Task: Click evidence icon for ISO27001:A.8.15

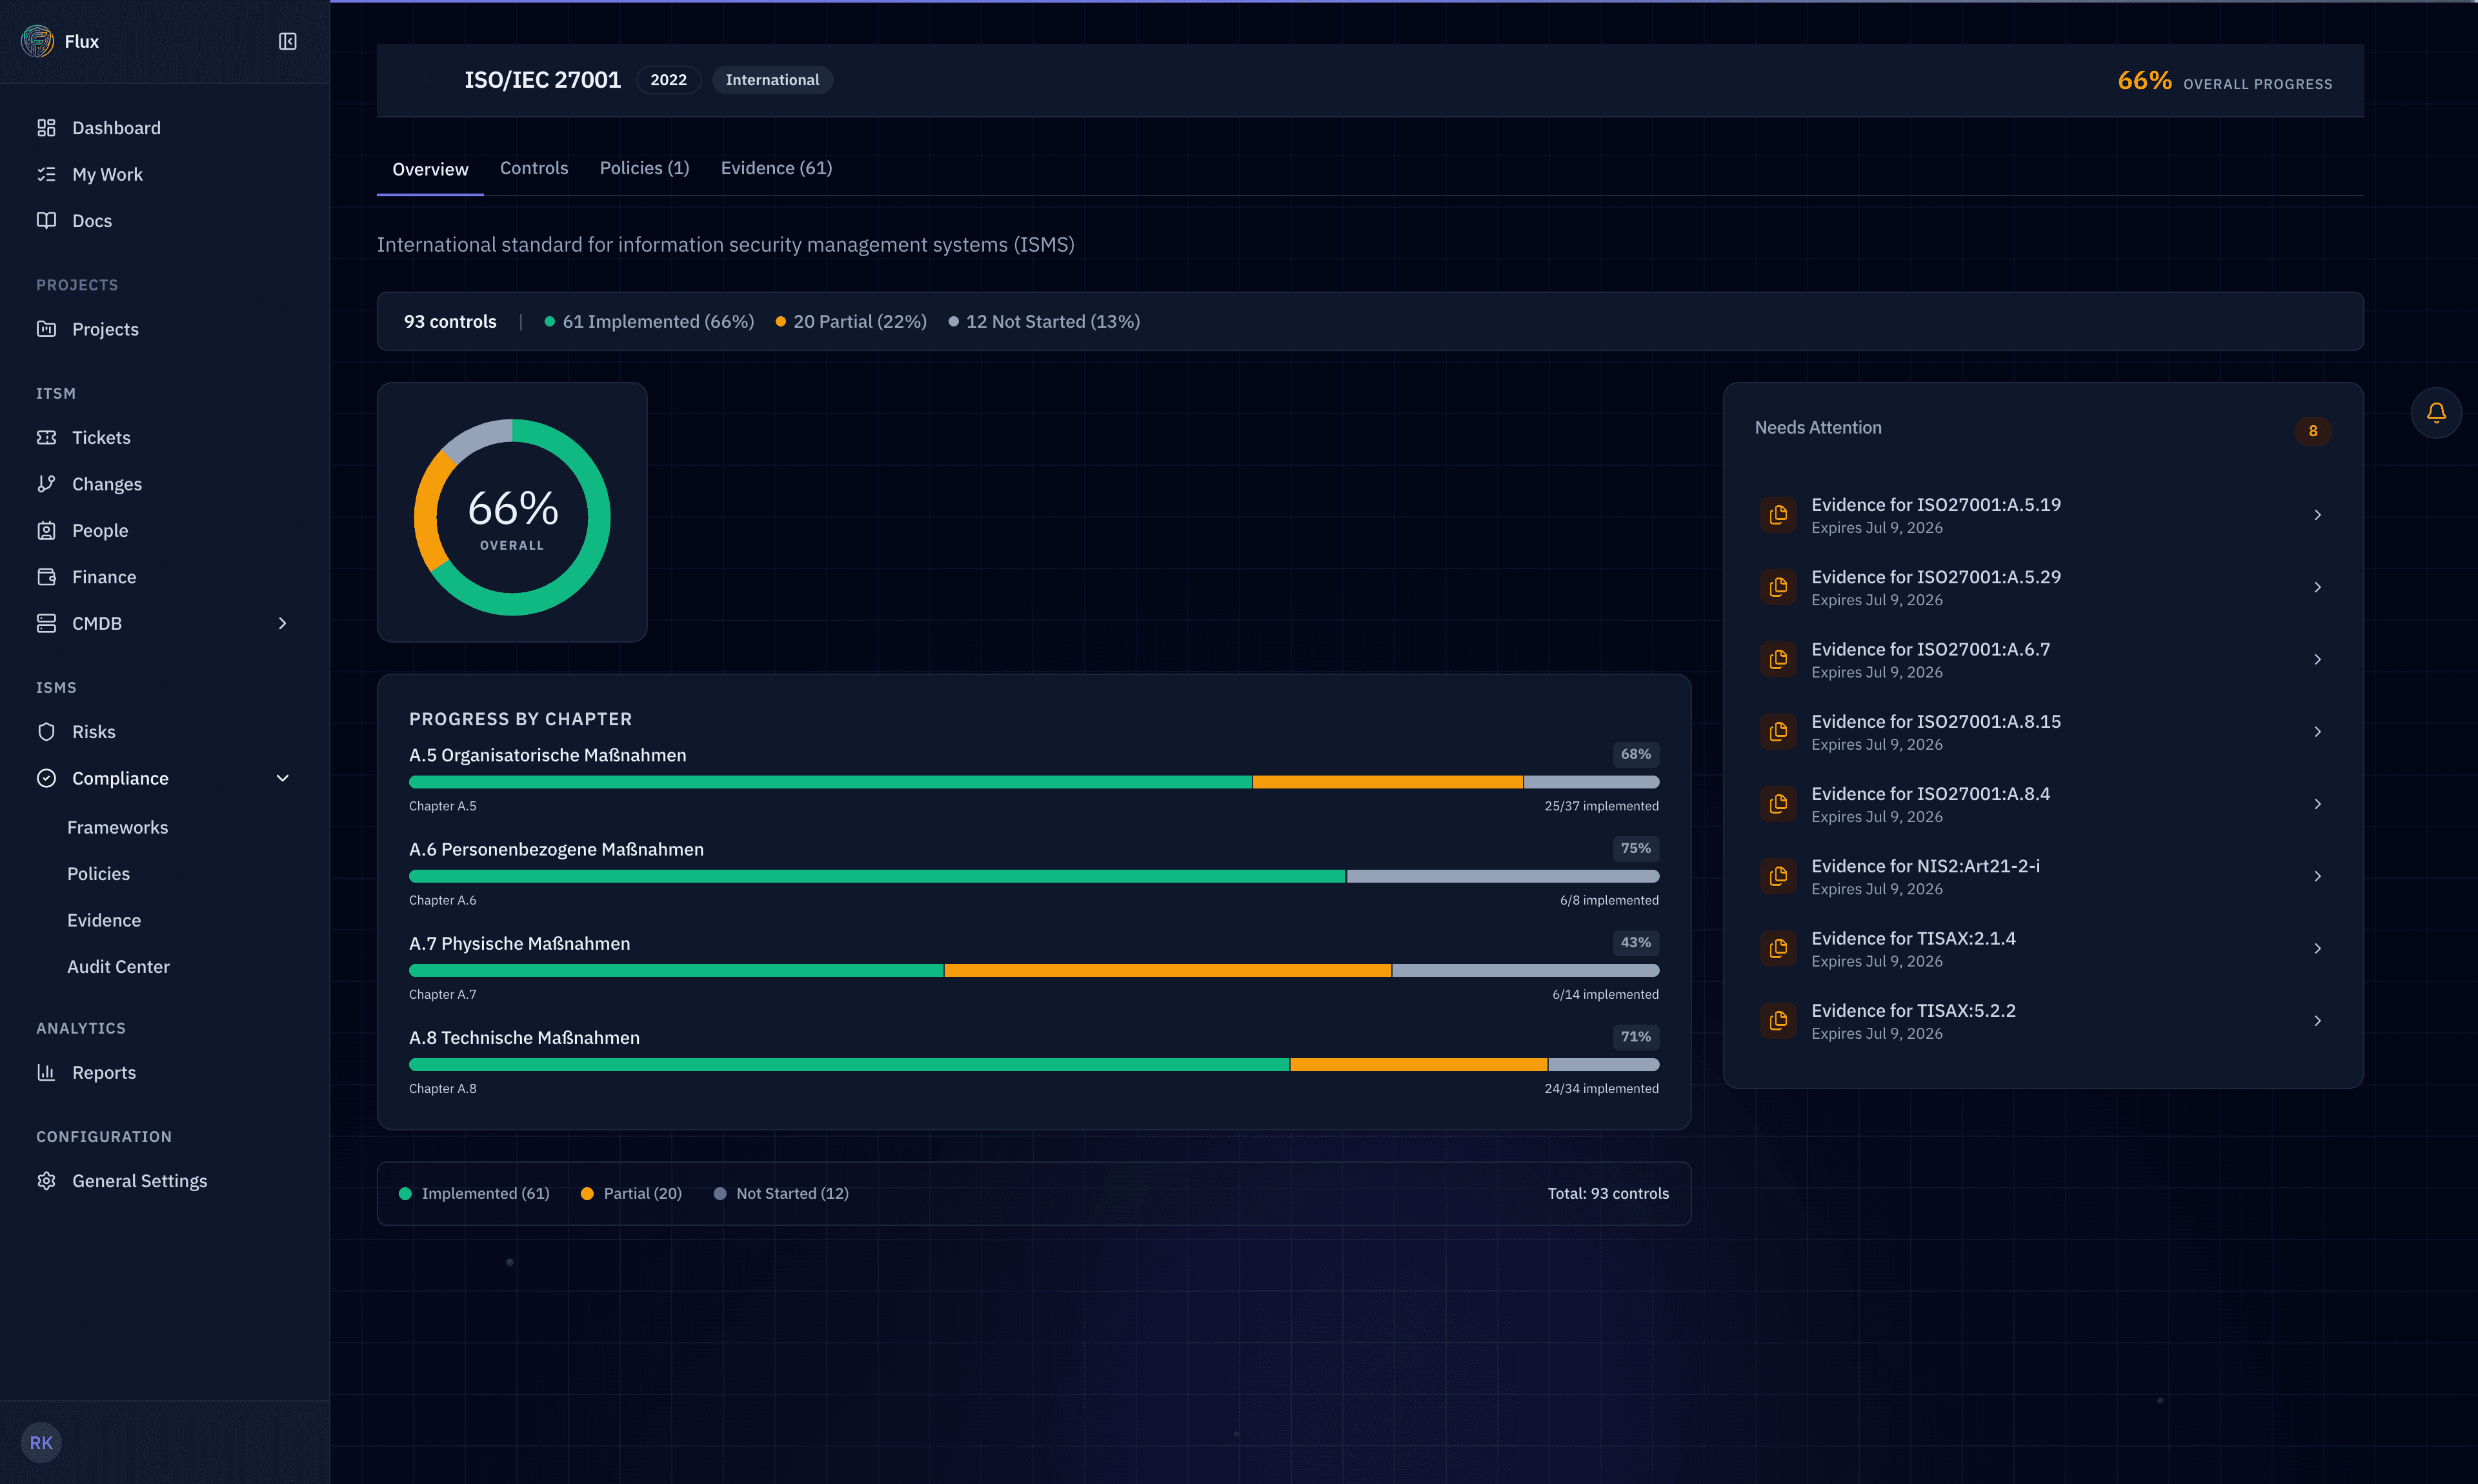Action: click(x=1778, y=732)
